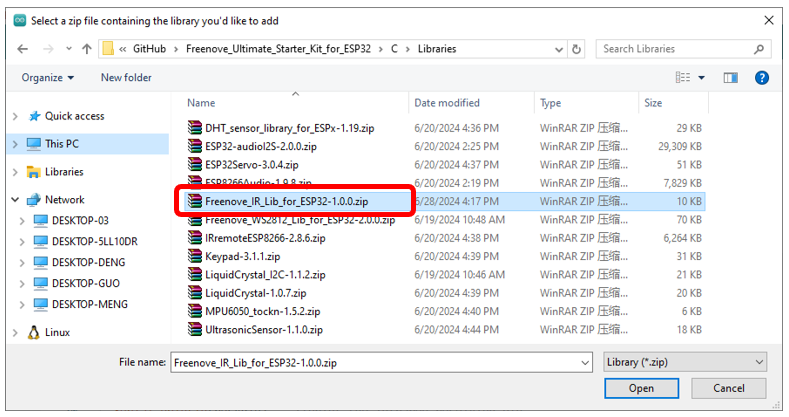Open the help question mark icon

coord(762,77)
